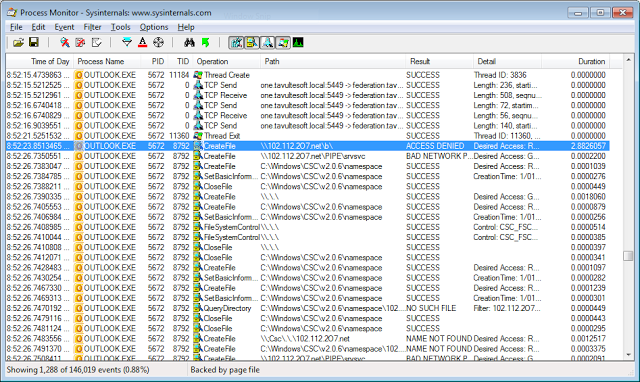Click TID value 11360
Image resolution: width=640 pixels, height=382 pixels.
pyautogui.click(x=179, y=135)
